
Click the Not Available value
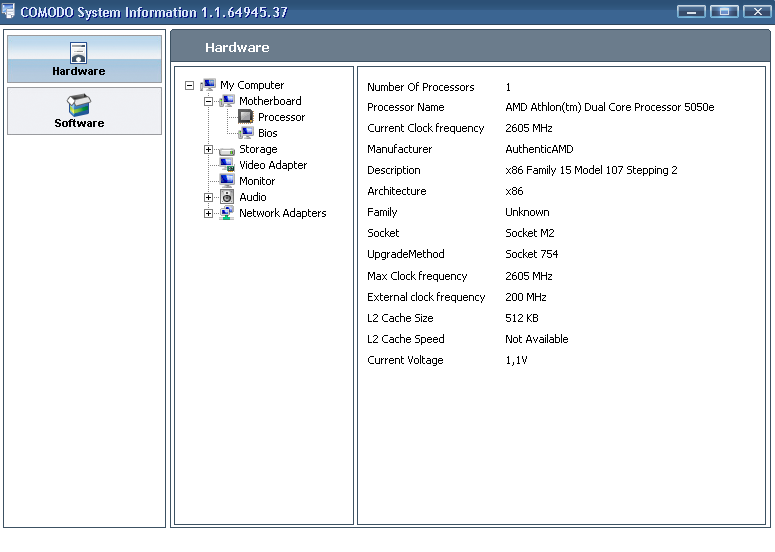coord(537,340)
